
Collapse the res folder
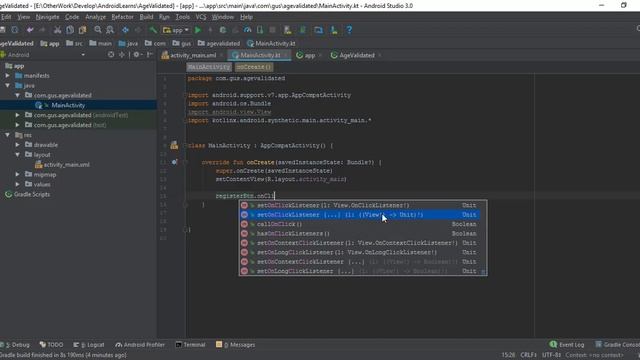(x=7, y=135)
